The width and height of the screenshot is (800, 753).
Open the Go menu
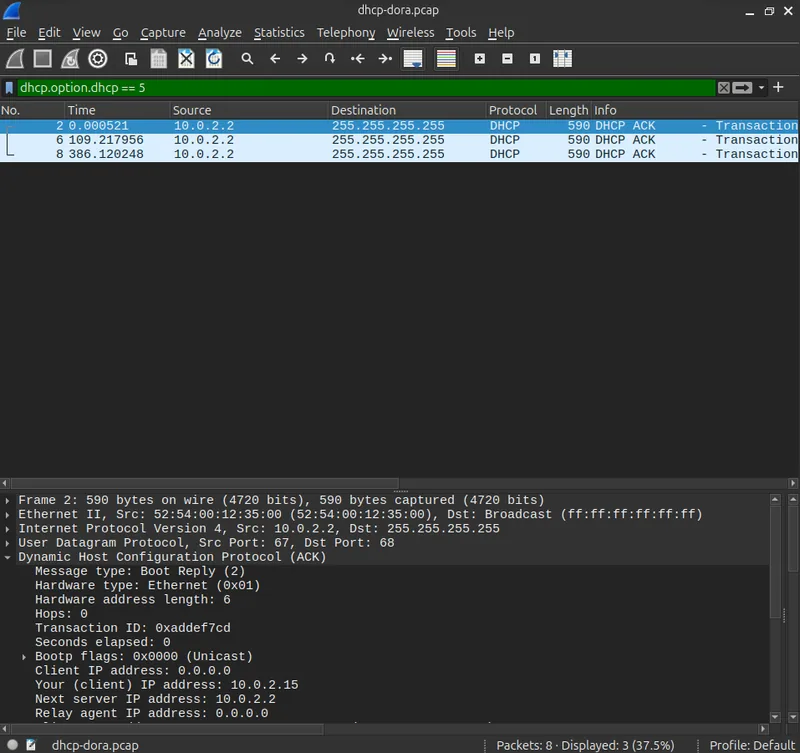[x=120, y=33]
